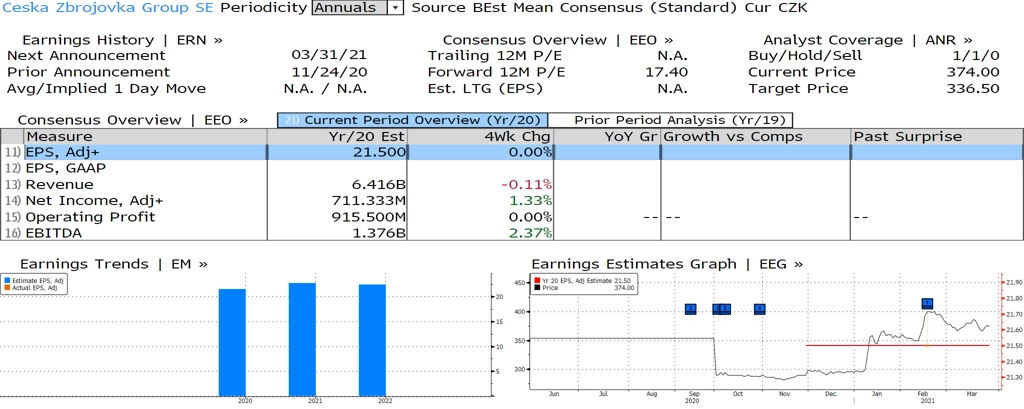
Task: Switch to Current Period Overview (Yr/20) tab
Action: pos(412,120)
